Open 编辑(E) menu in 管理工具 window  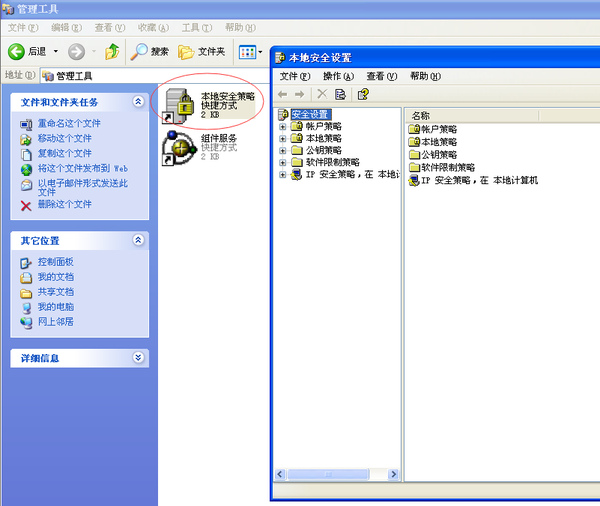coord(67,28)
